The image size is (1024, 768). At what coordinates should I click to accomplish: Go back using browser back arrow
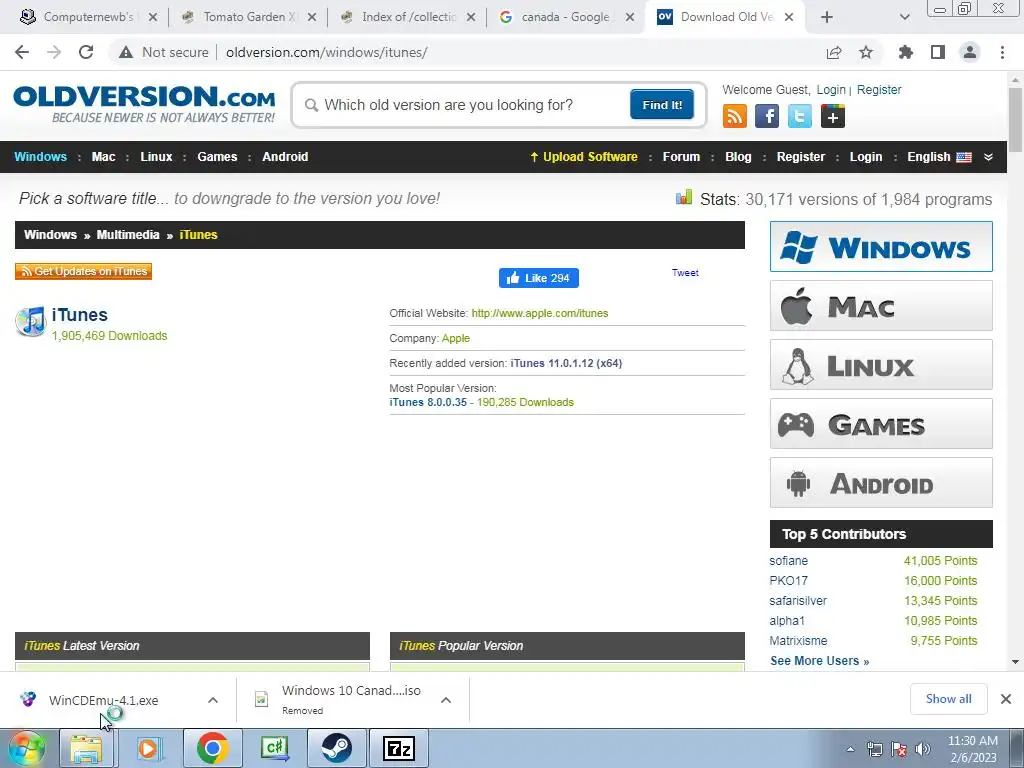[22, 52]
